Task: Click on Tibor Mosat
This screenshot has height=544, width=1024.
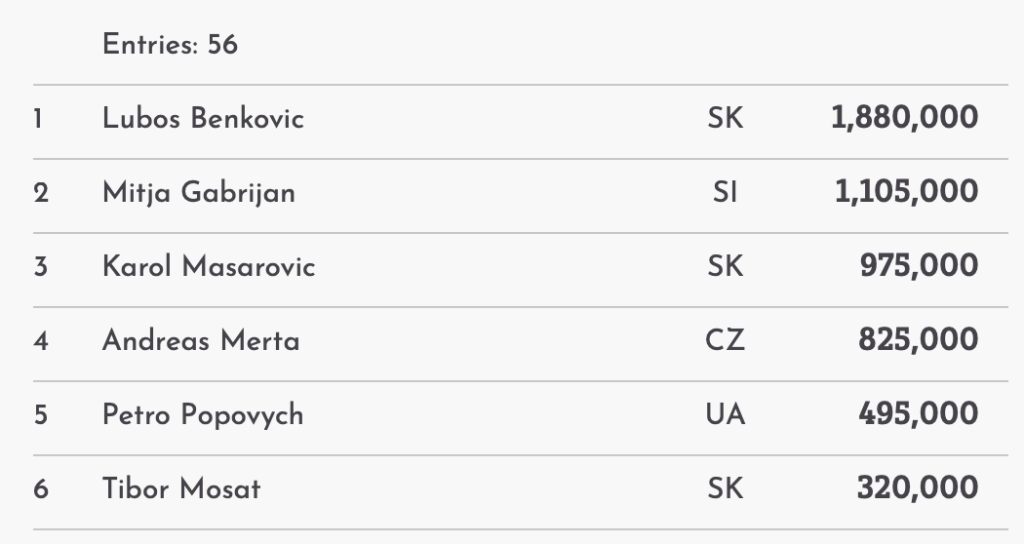Action: [x=181, y=489]
